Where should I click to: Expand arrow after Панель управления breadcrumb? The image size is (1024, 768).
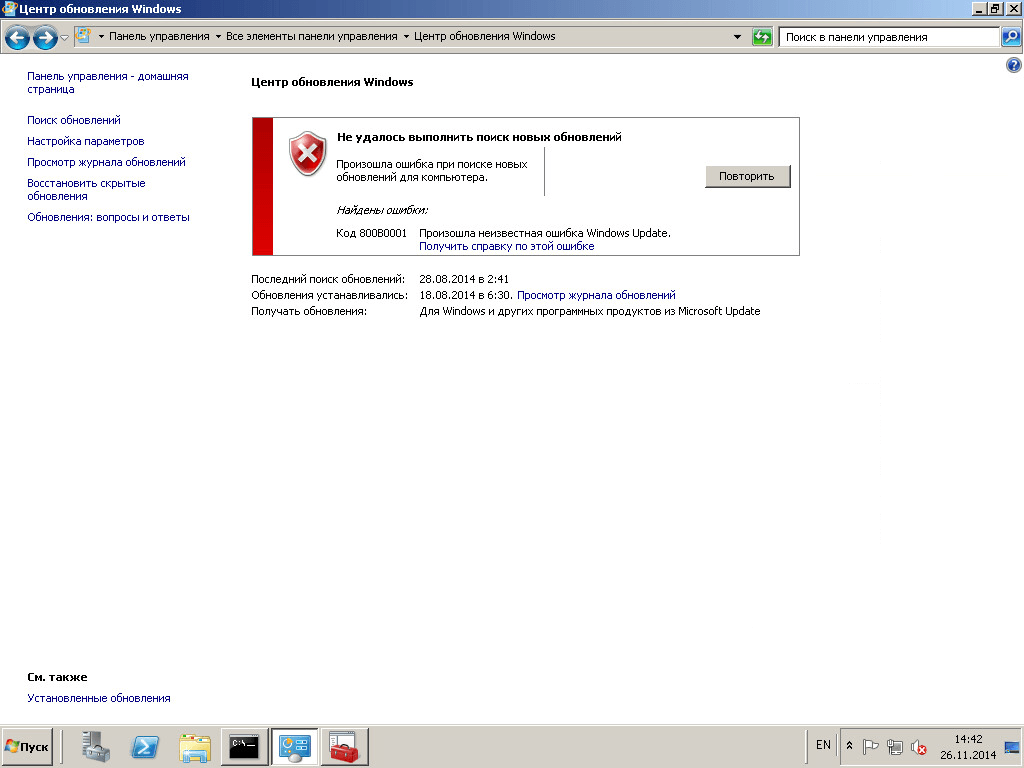point(218,37)
